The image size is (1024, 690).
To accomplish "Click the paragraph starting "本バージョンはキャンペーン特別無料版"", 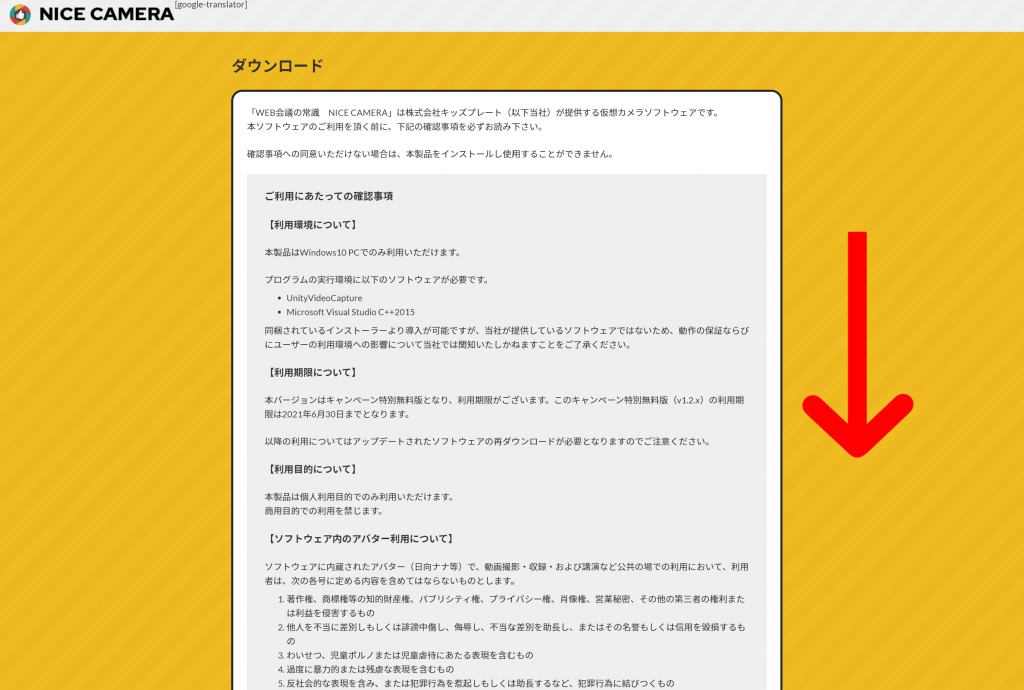I will pyautogui.click(x=504, y=407).
